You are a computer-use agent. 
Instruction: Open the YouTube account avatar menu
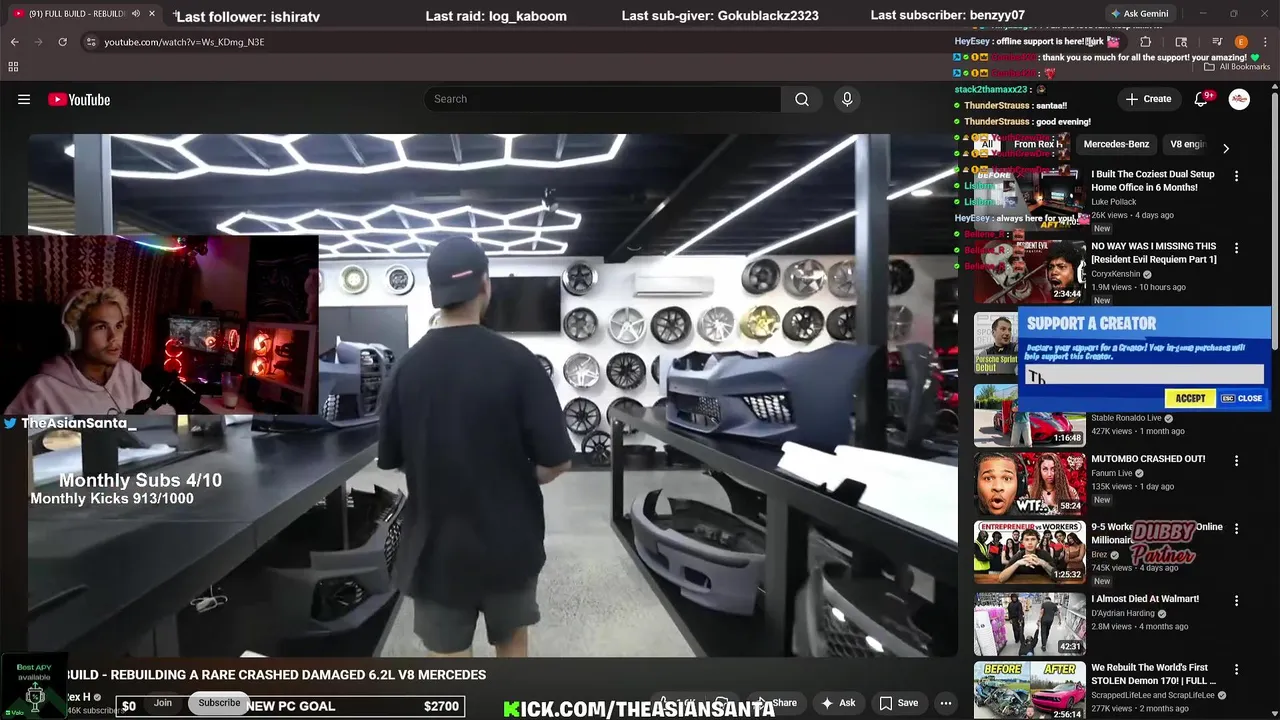(x=1239, y=99)
